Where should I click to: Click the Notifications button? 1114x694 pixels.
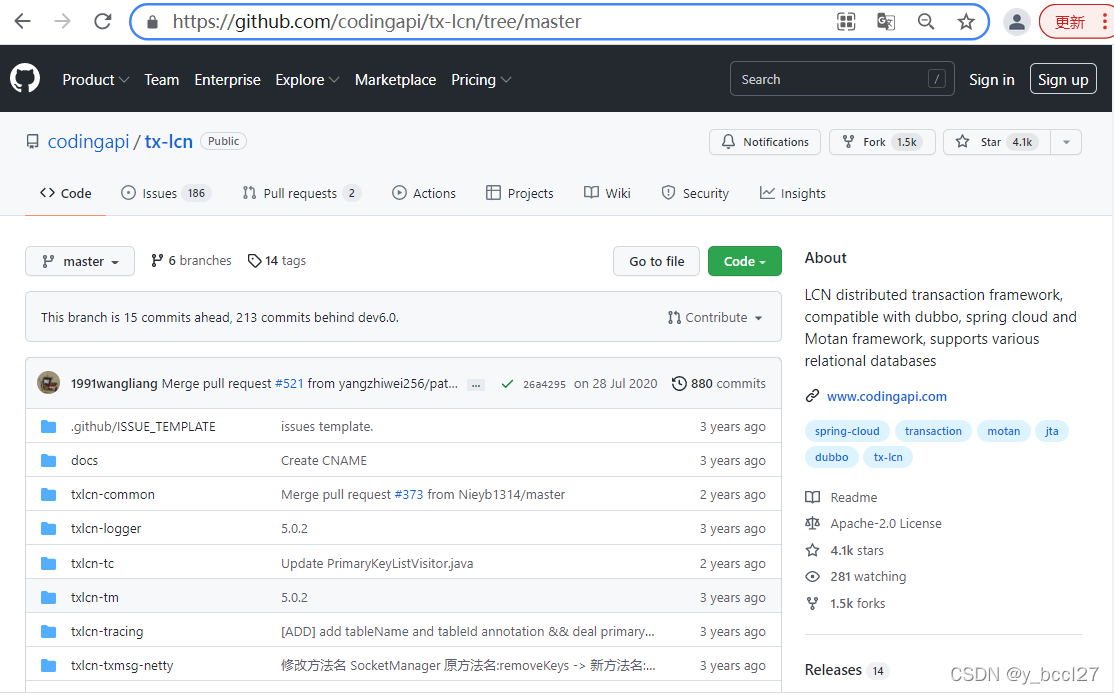pyautogui.click(x=764, y=142)
